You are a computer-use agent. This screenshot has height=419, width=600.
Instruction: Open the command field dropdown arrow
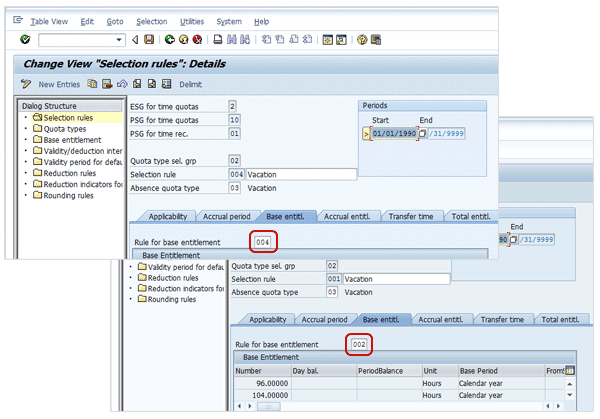pos(119,40)
